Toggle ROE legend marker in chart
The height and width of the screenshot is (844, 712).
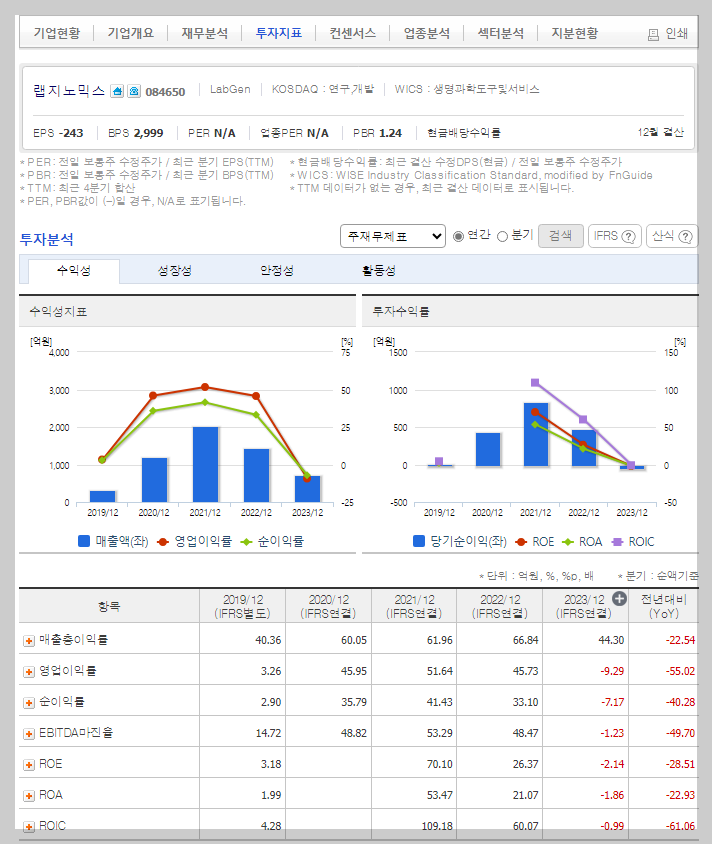click(520, 541)
